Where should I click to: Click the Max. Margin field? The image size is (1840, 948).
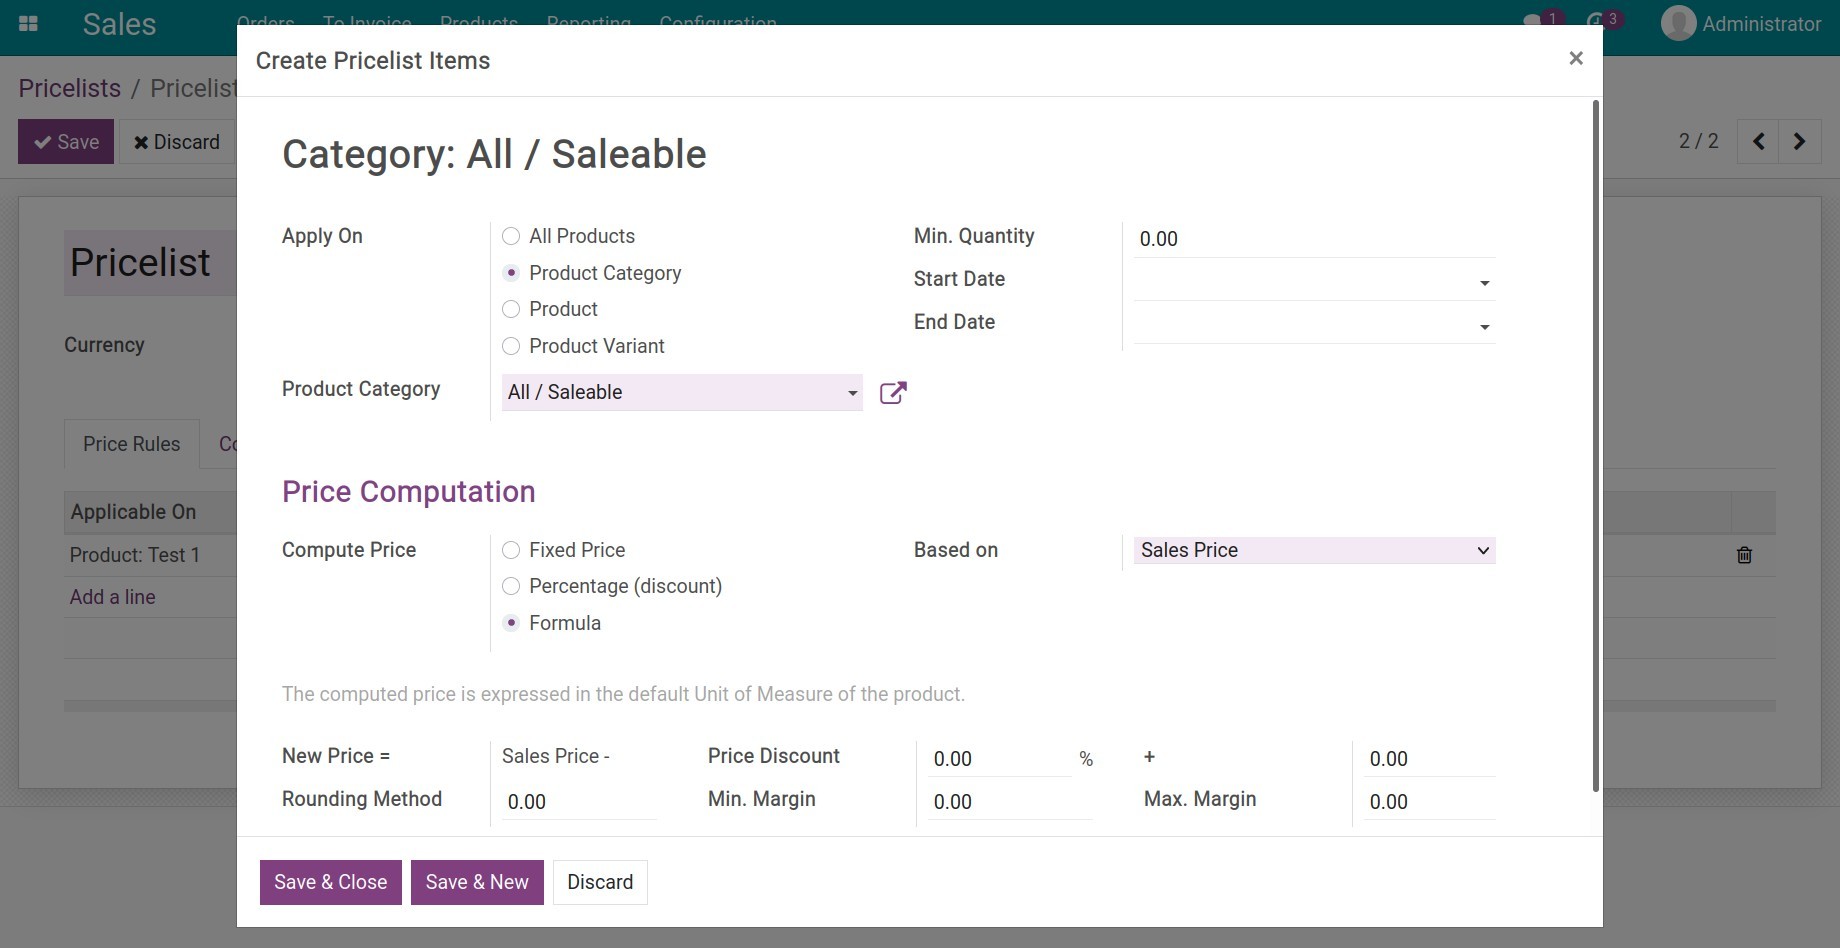click(1429, 802)
